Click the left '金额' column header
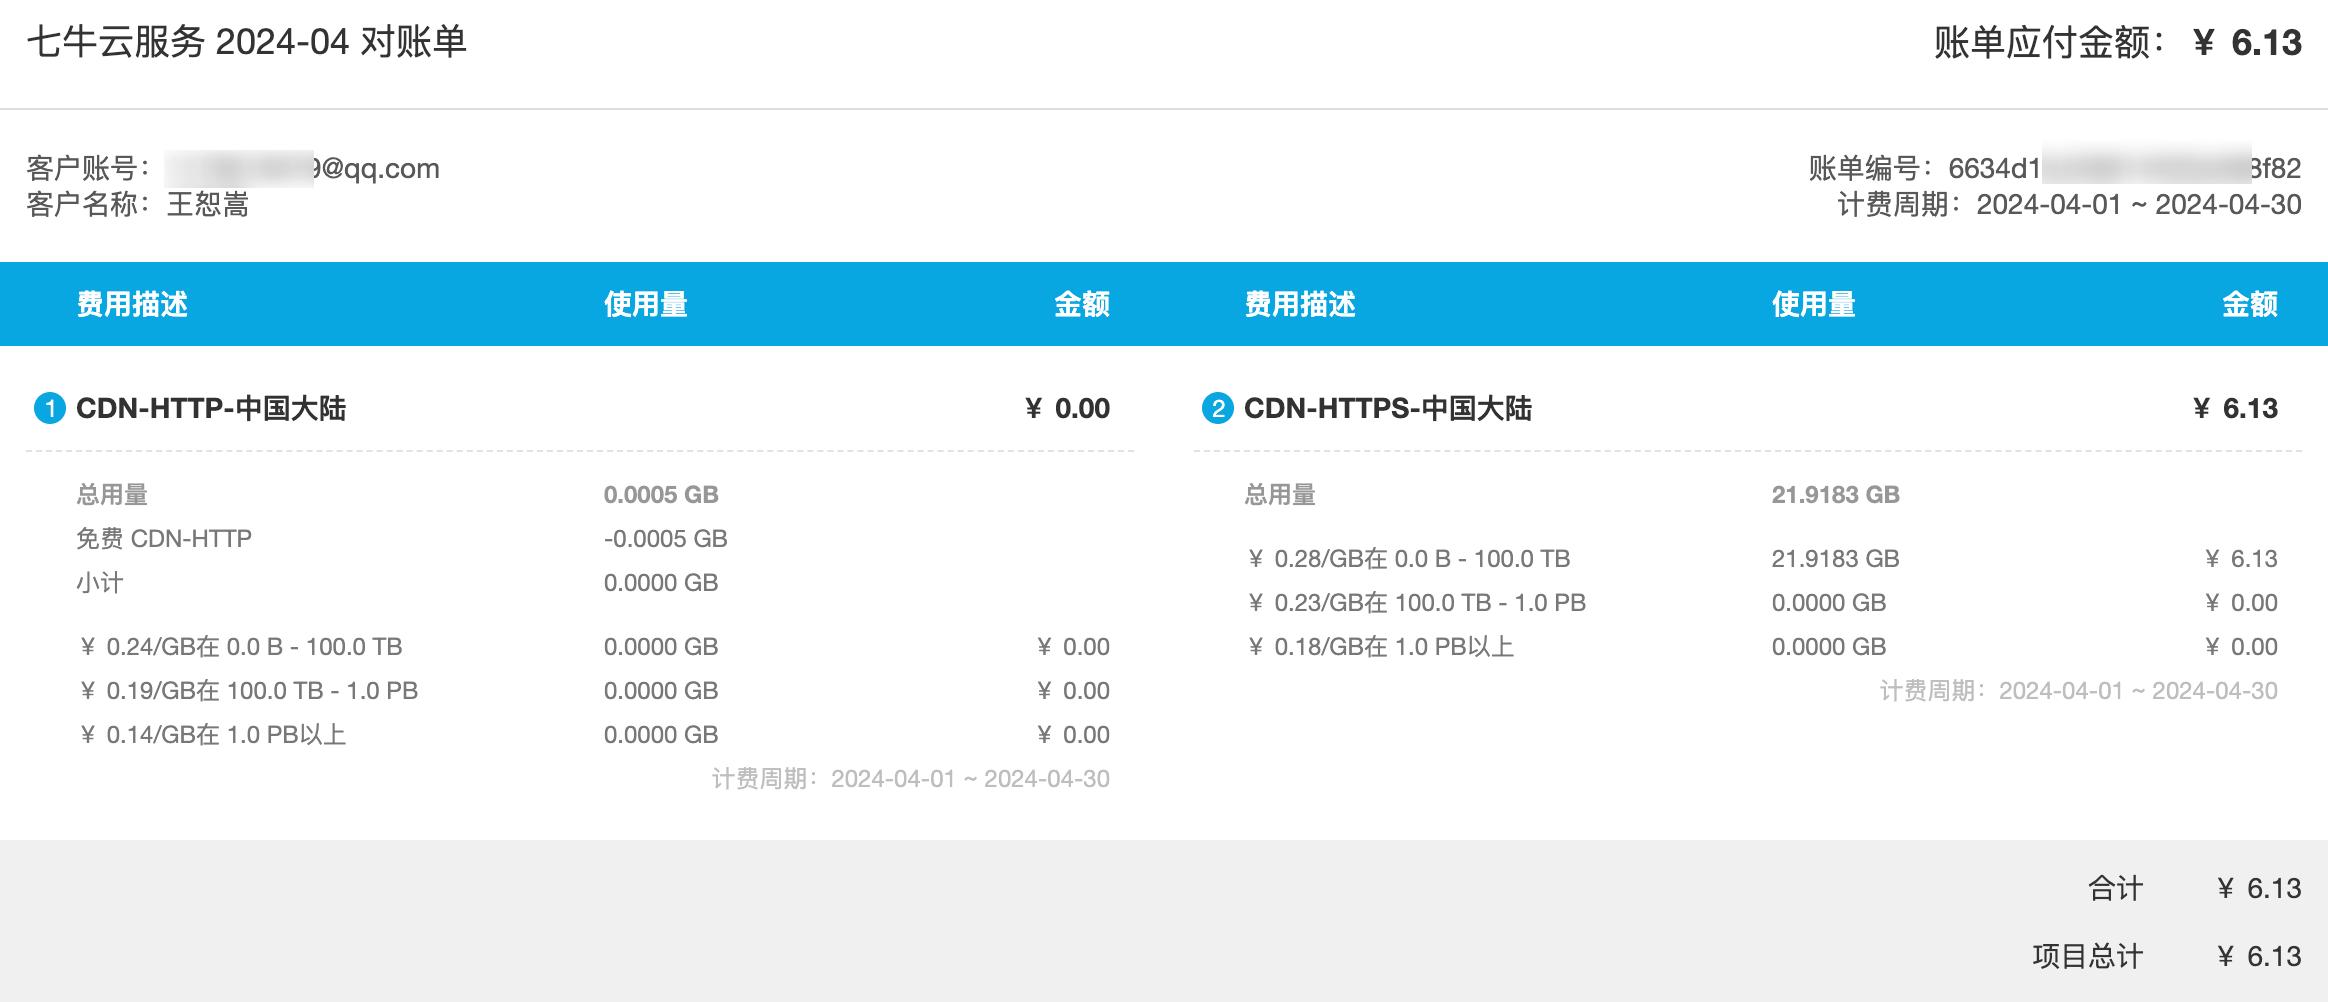 (x=1082, y=304)
